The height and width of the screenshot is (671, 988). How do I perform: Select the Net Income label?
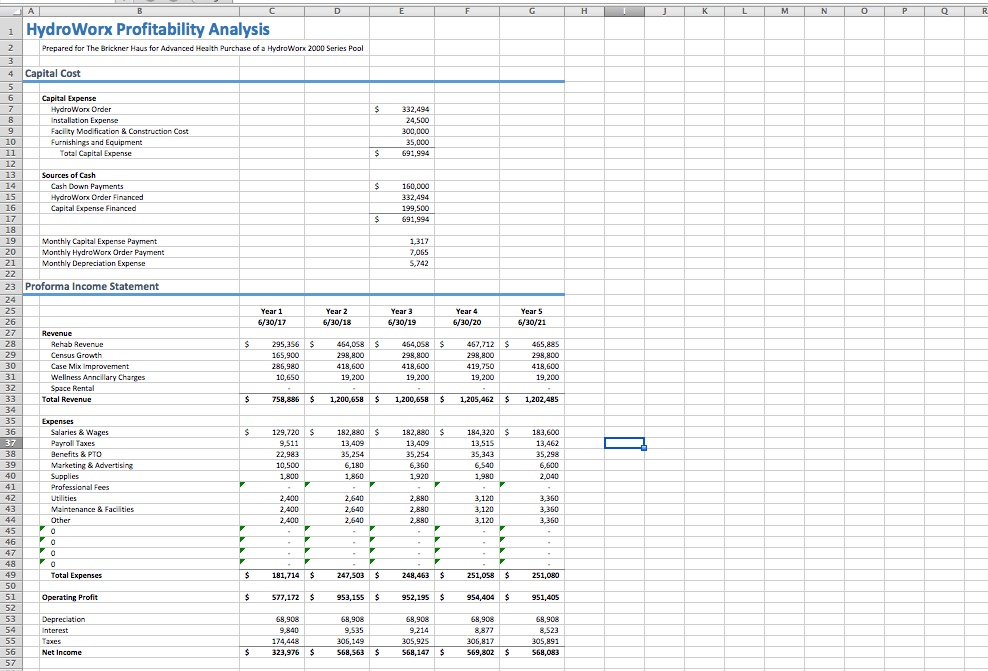pos(62,653)
